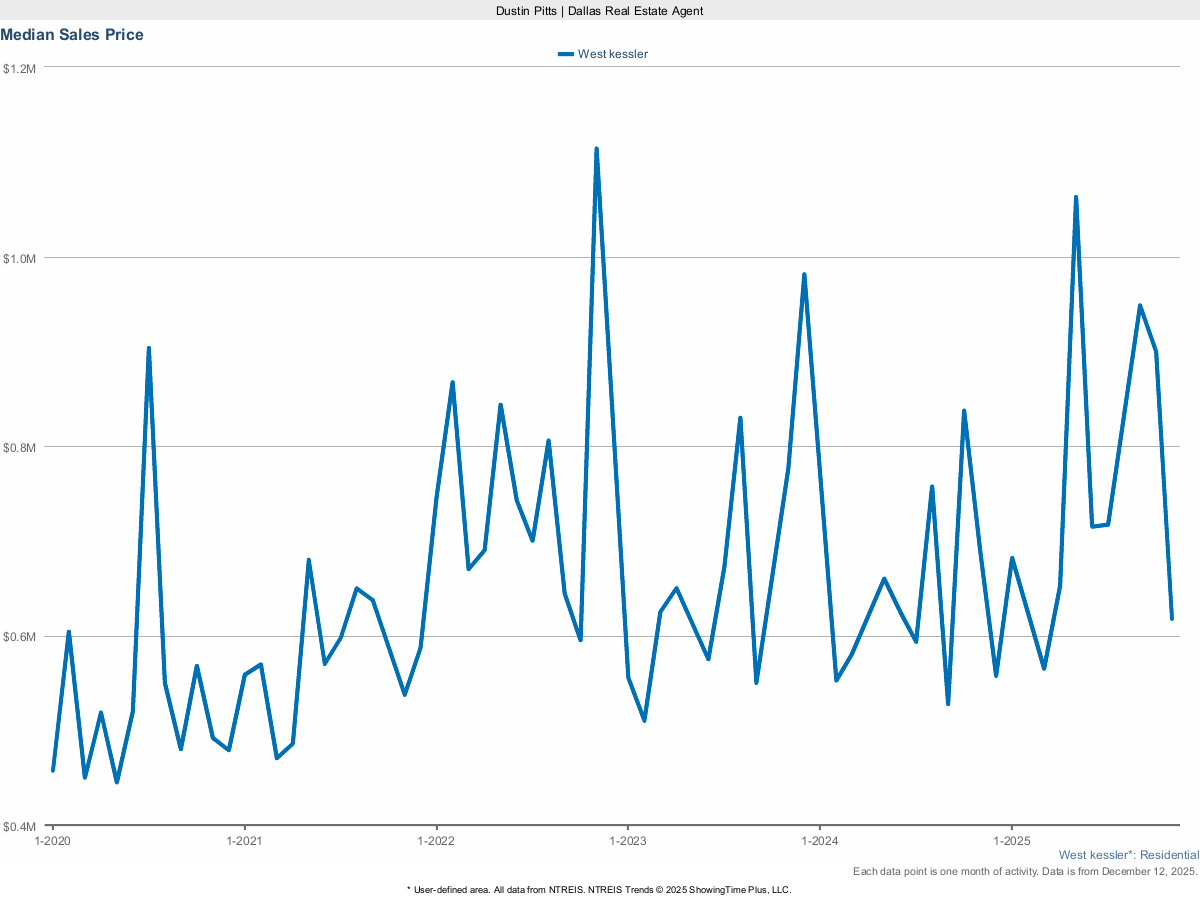The height and width of the screenshot is (900, 1200).
Task: Open the West kessler*: Residential link
Action: pos(1129,855)
